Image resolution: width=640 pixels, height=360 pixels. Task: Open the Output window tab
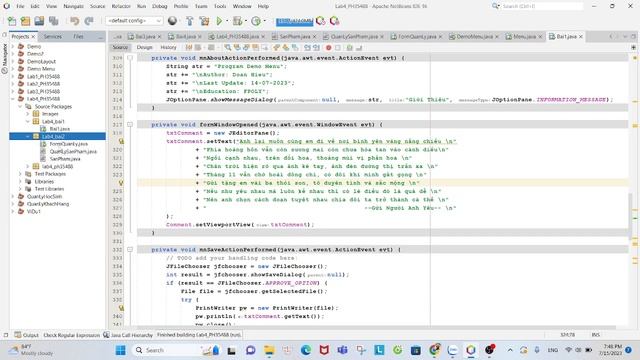(x=26, y=335)
